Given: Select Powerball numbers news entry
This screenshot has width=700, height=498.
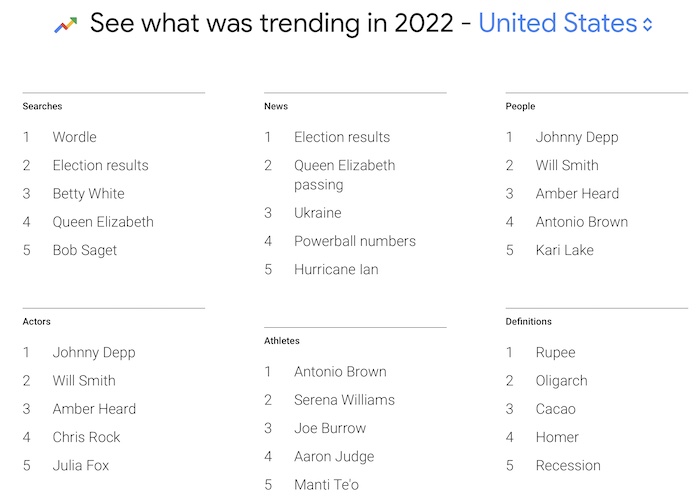Looking at the screenshot, I should [354, 241].
